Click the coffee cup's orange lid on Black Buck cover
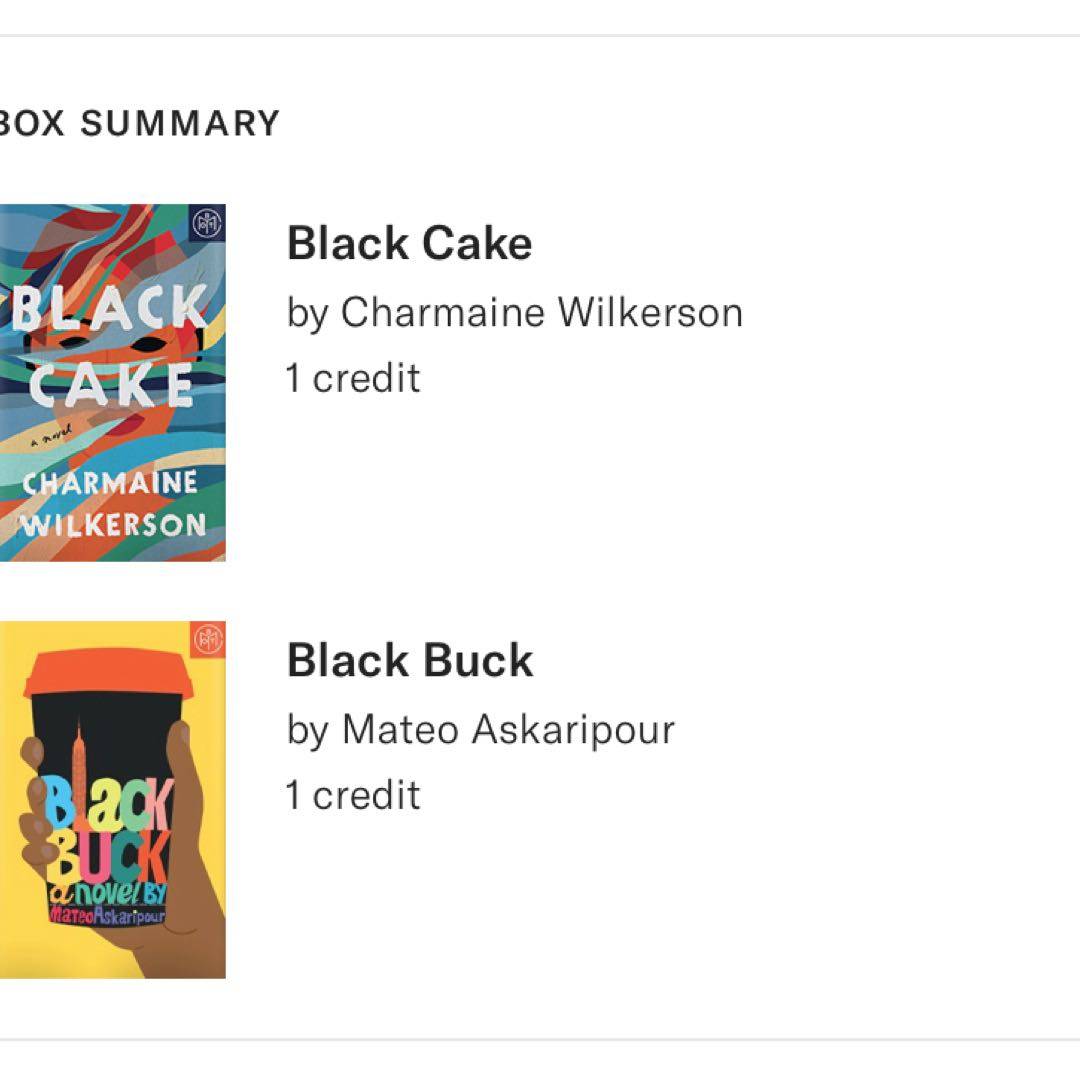This screenshot has height=1080, width=1080. pos(105,676)
